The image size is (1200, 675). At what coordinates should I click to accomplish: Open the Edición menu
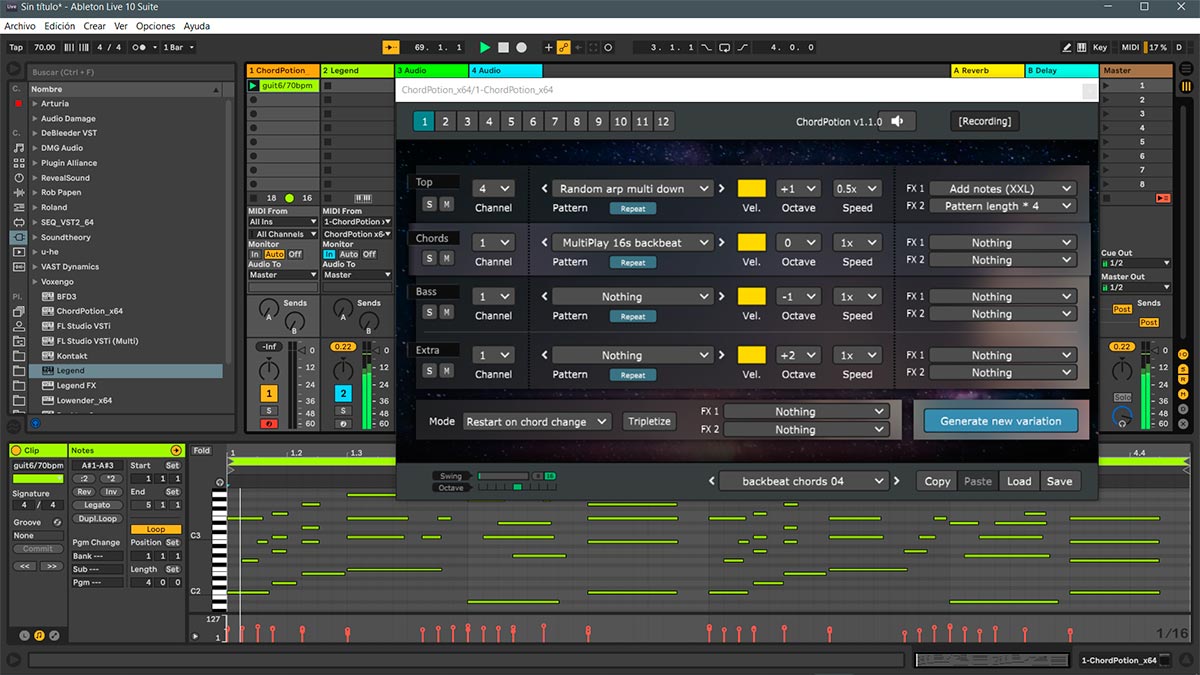pos(60,26)
